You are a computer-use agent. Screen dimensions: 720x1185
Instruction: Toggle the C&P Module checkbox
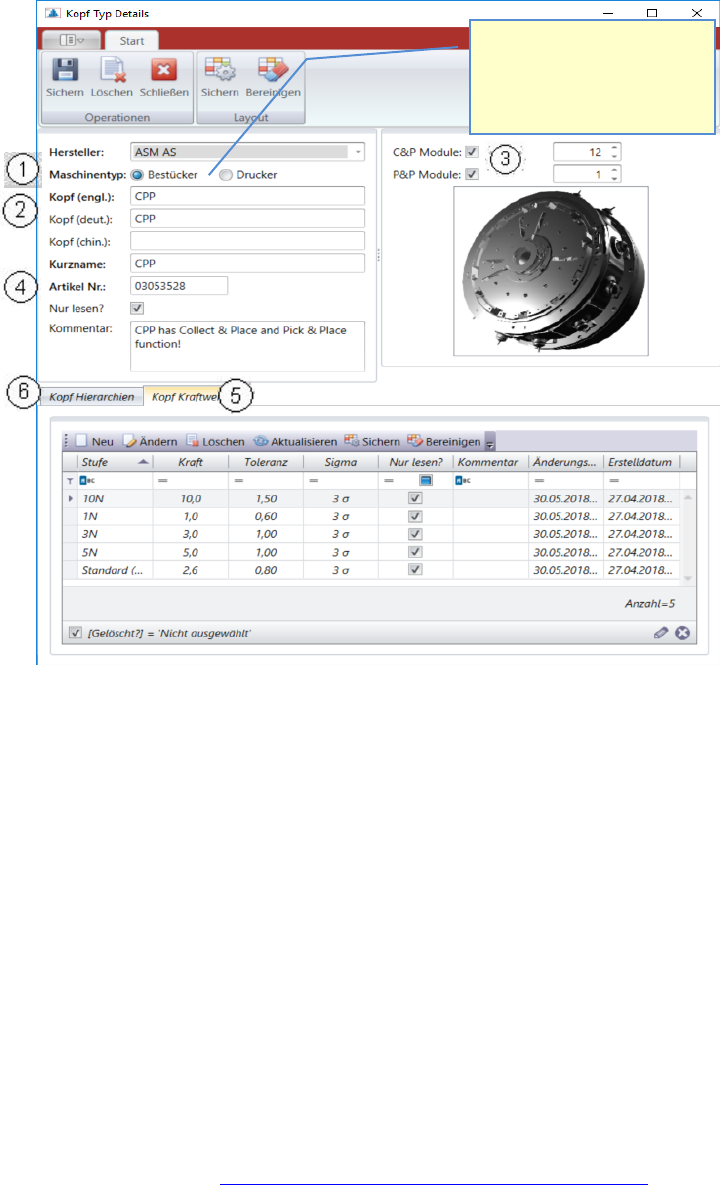coord(472,152)
